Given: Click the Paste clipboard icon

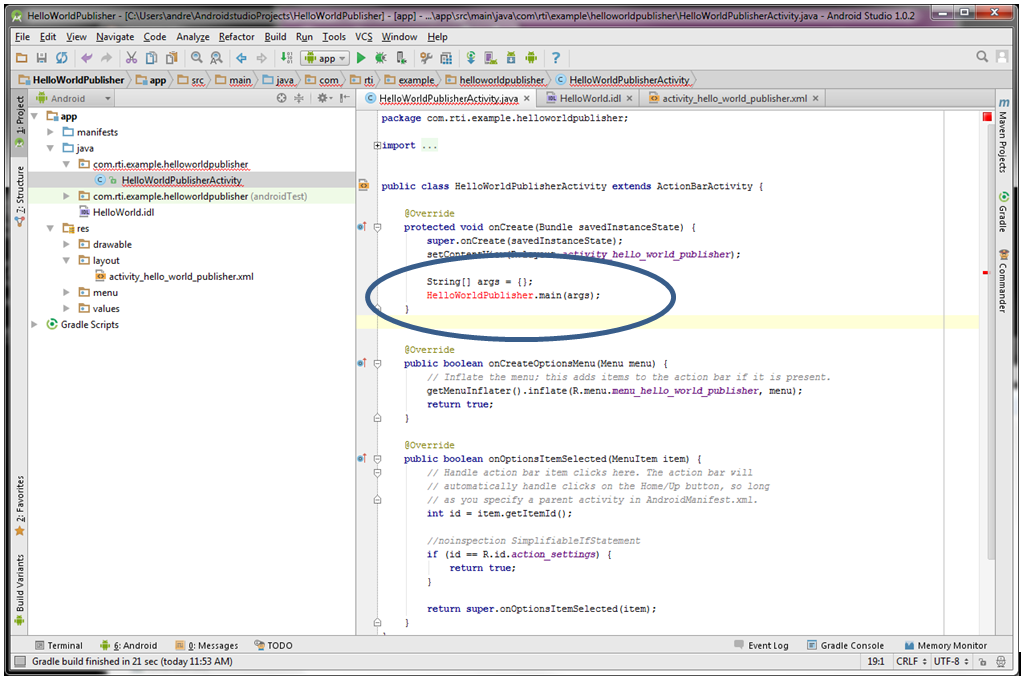Looking at the screenshot, I should tap(171, 58).
